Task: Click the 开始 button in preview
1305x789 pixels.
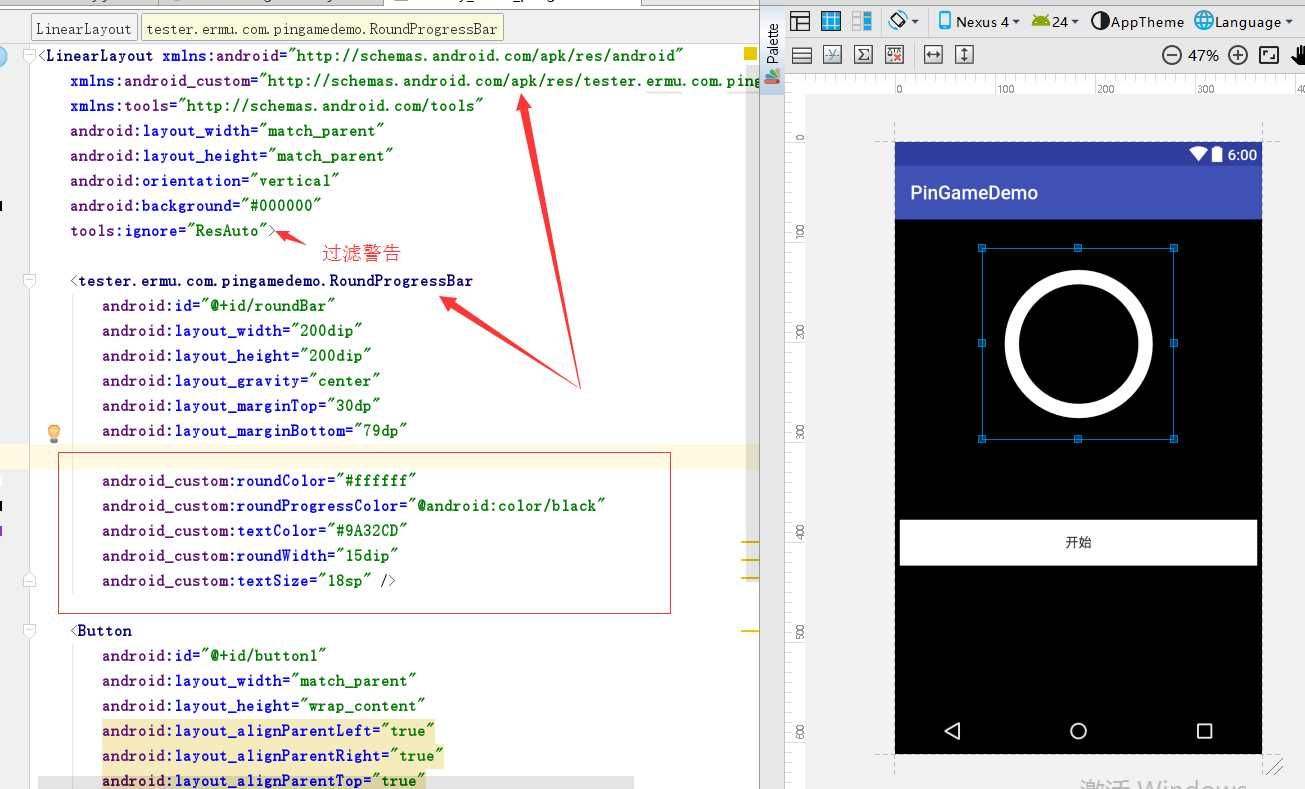Action: (1078, 543)
